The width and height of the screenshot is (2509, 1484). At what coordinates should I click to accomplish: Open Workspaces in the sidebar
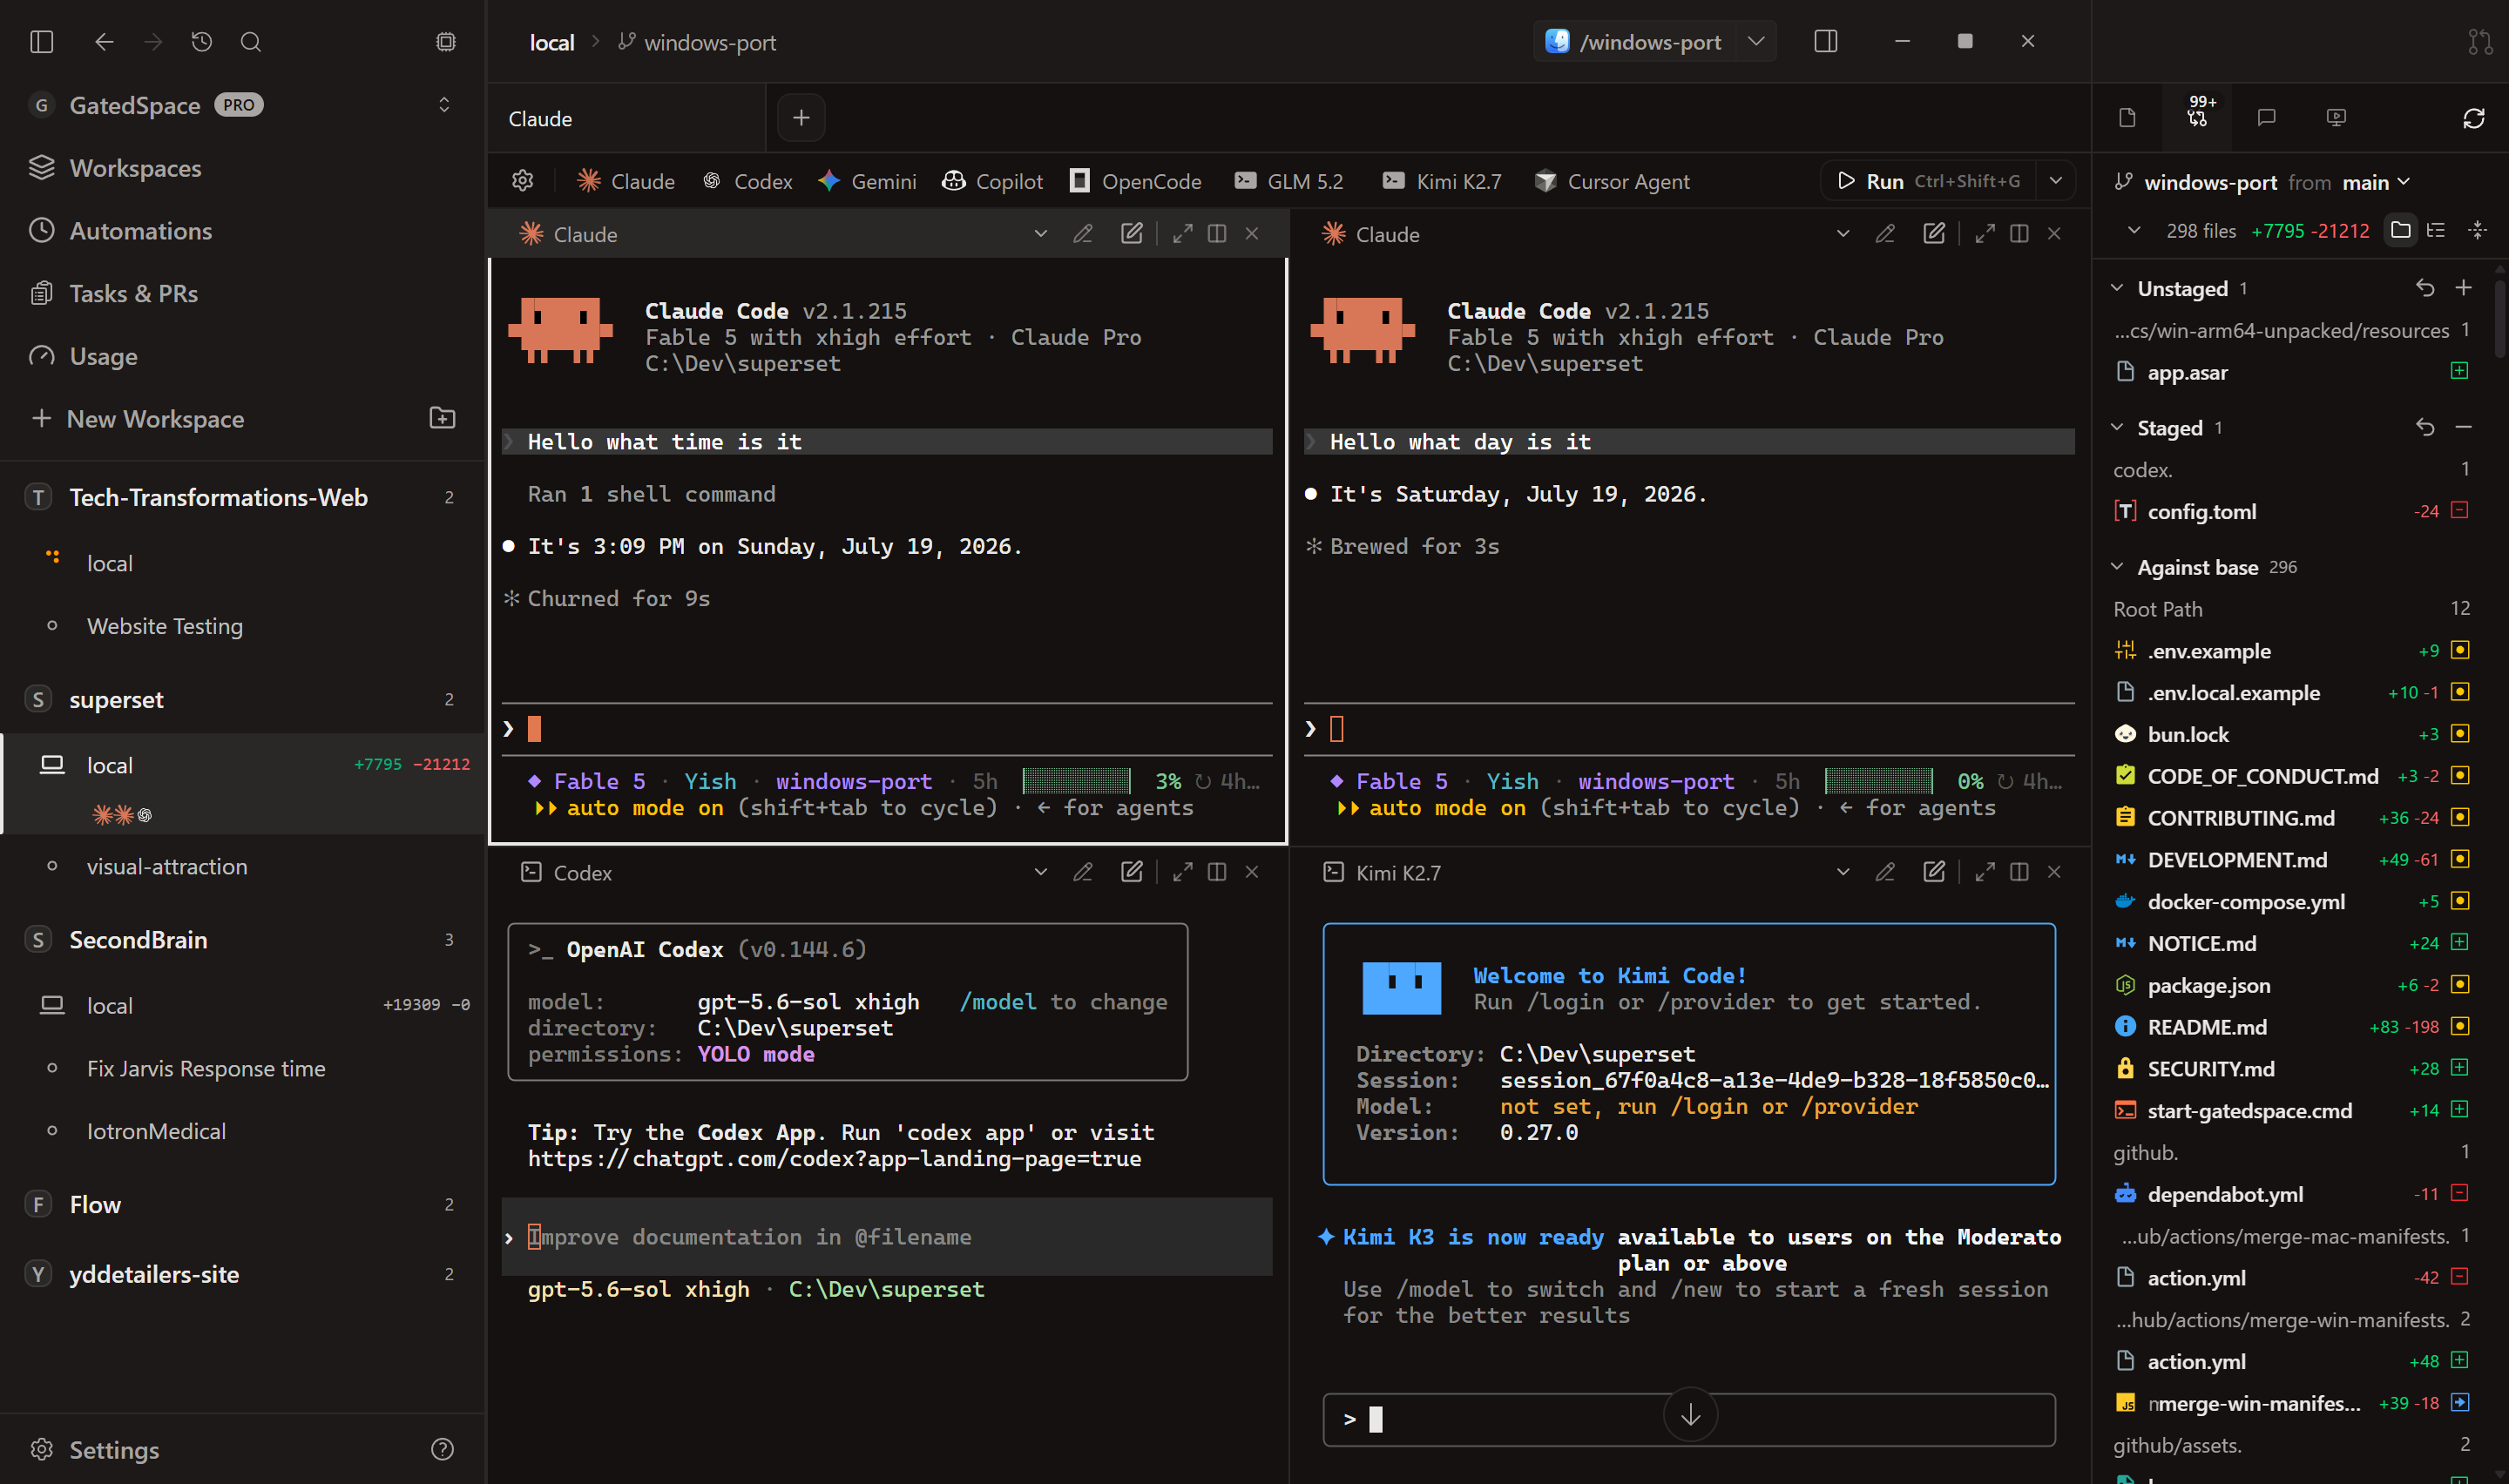135,168
